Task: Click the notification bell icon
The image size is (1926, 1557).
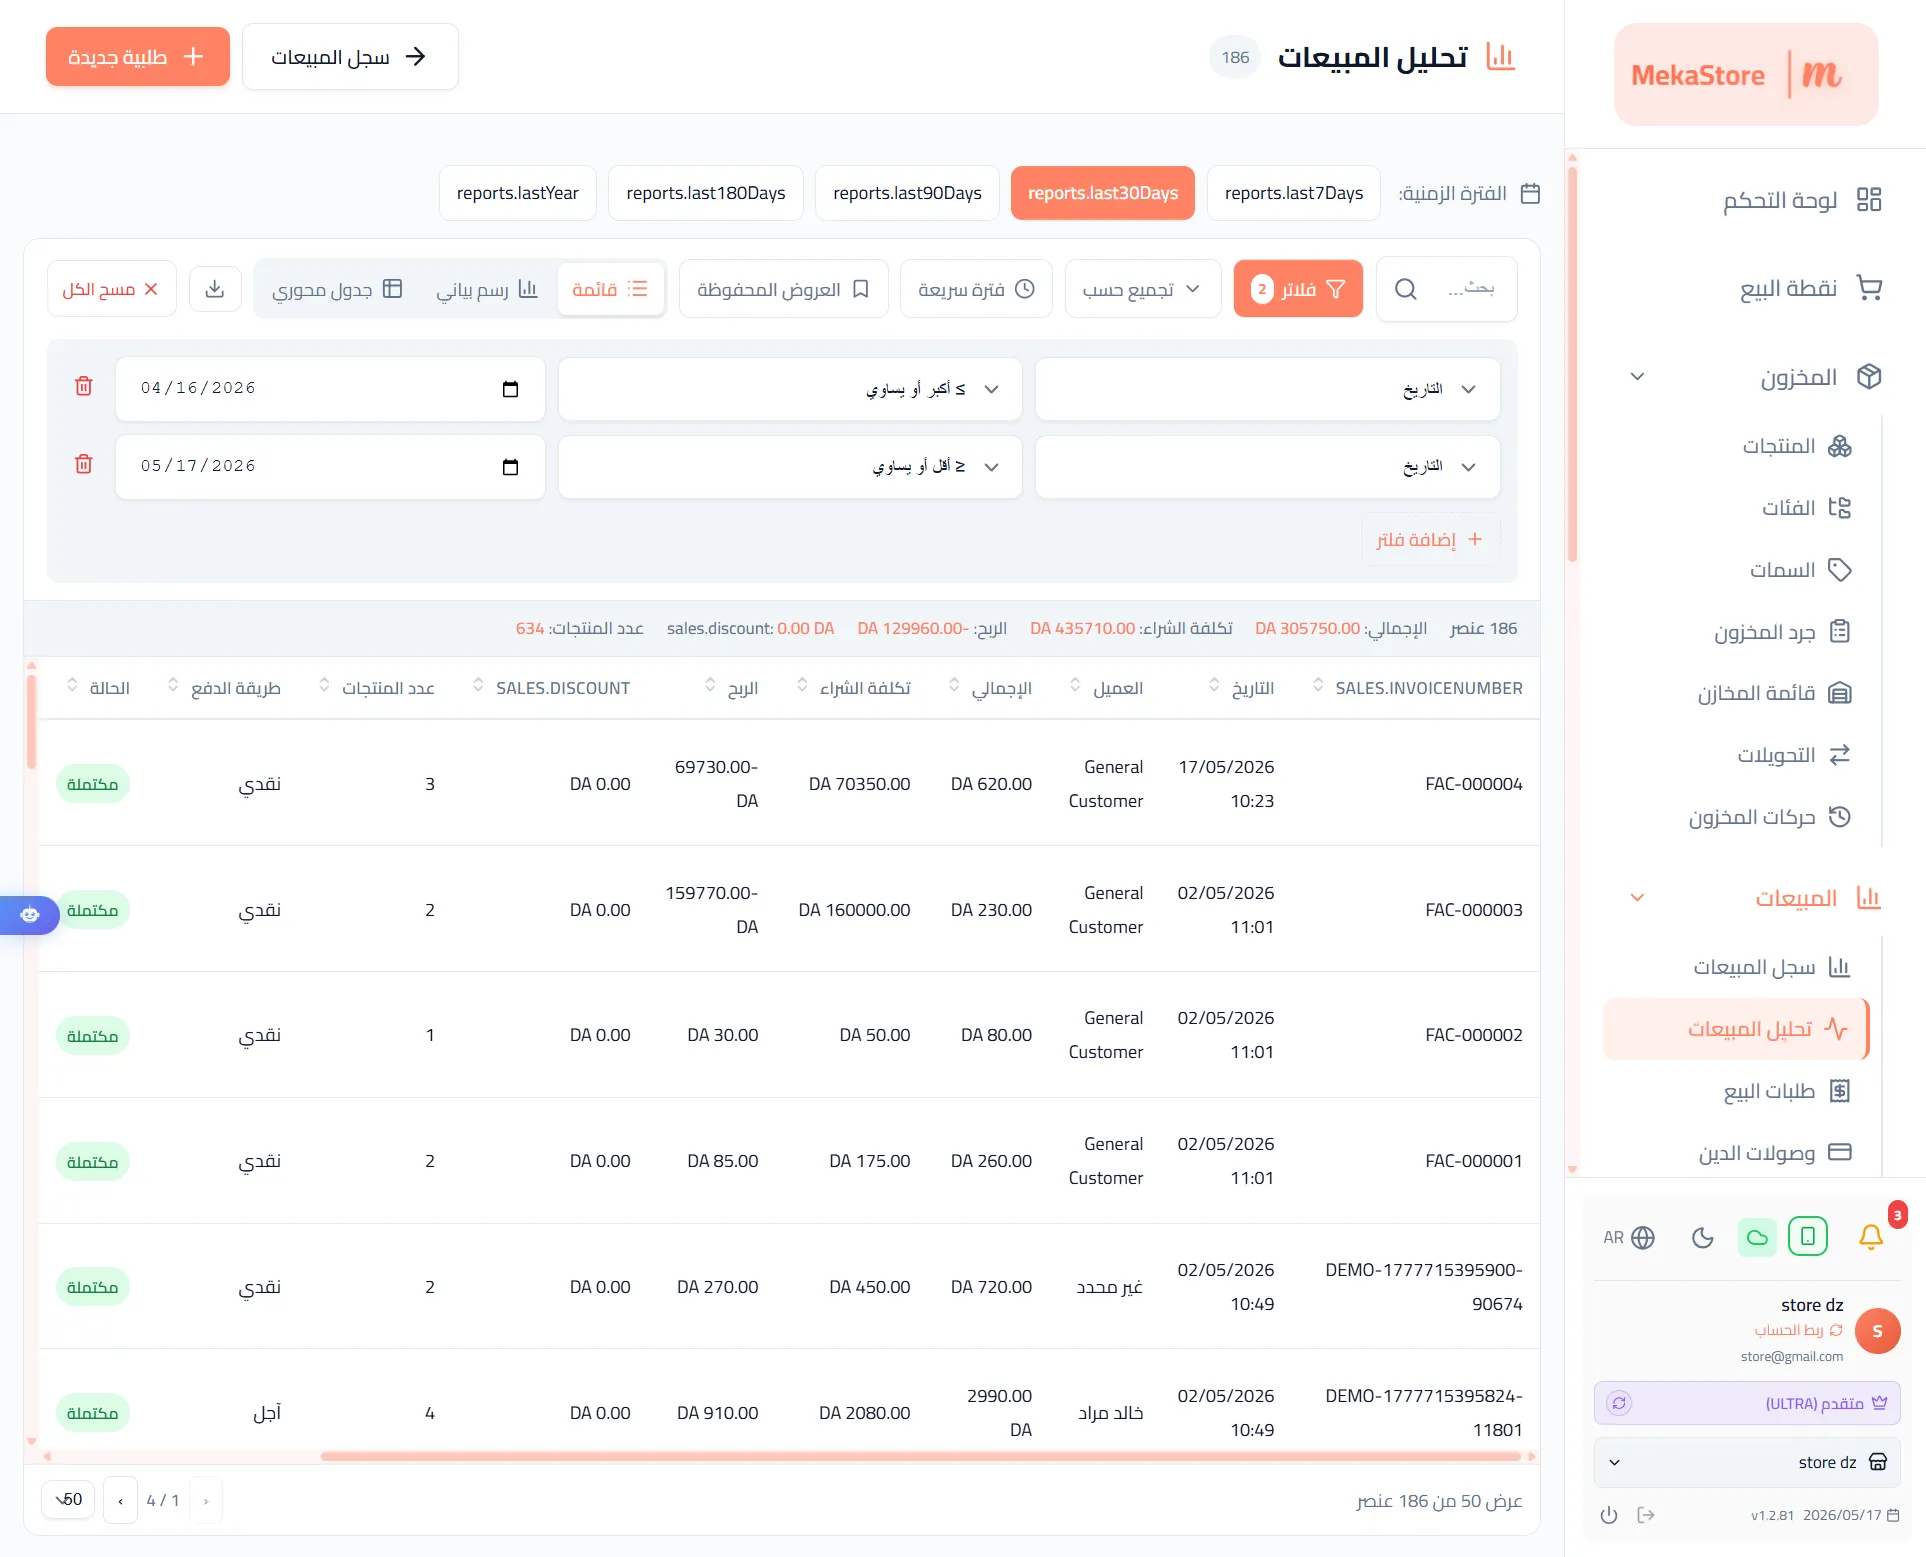Action: [x=1870, y=1237]
